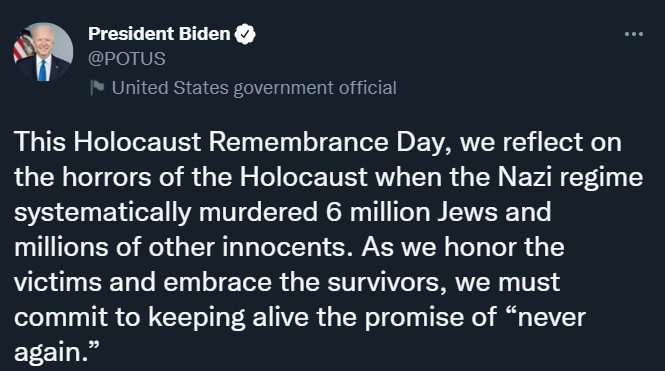
Task: Click the words "As we honor the"
Action: (x=463, y=247)
